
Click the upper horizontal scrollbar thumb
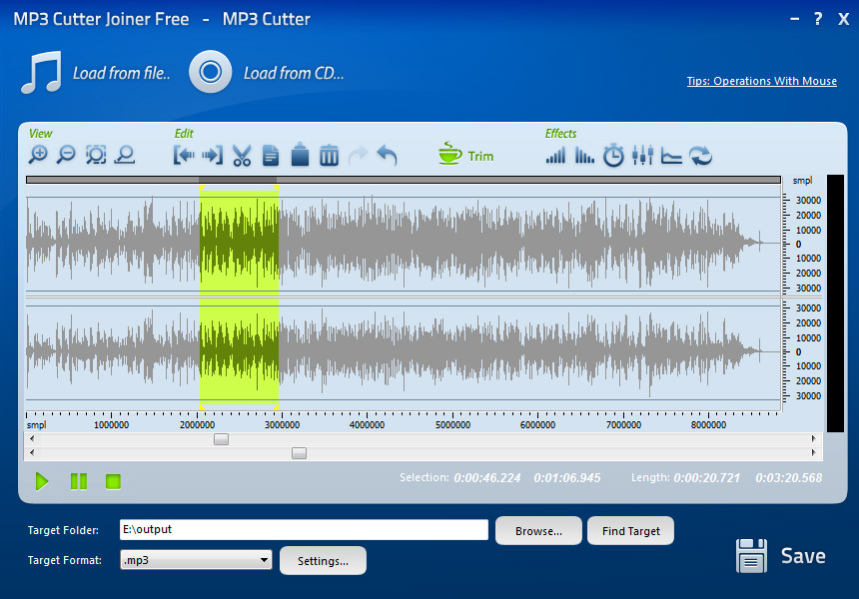tap(221, 439)
